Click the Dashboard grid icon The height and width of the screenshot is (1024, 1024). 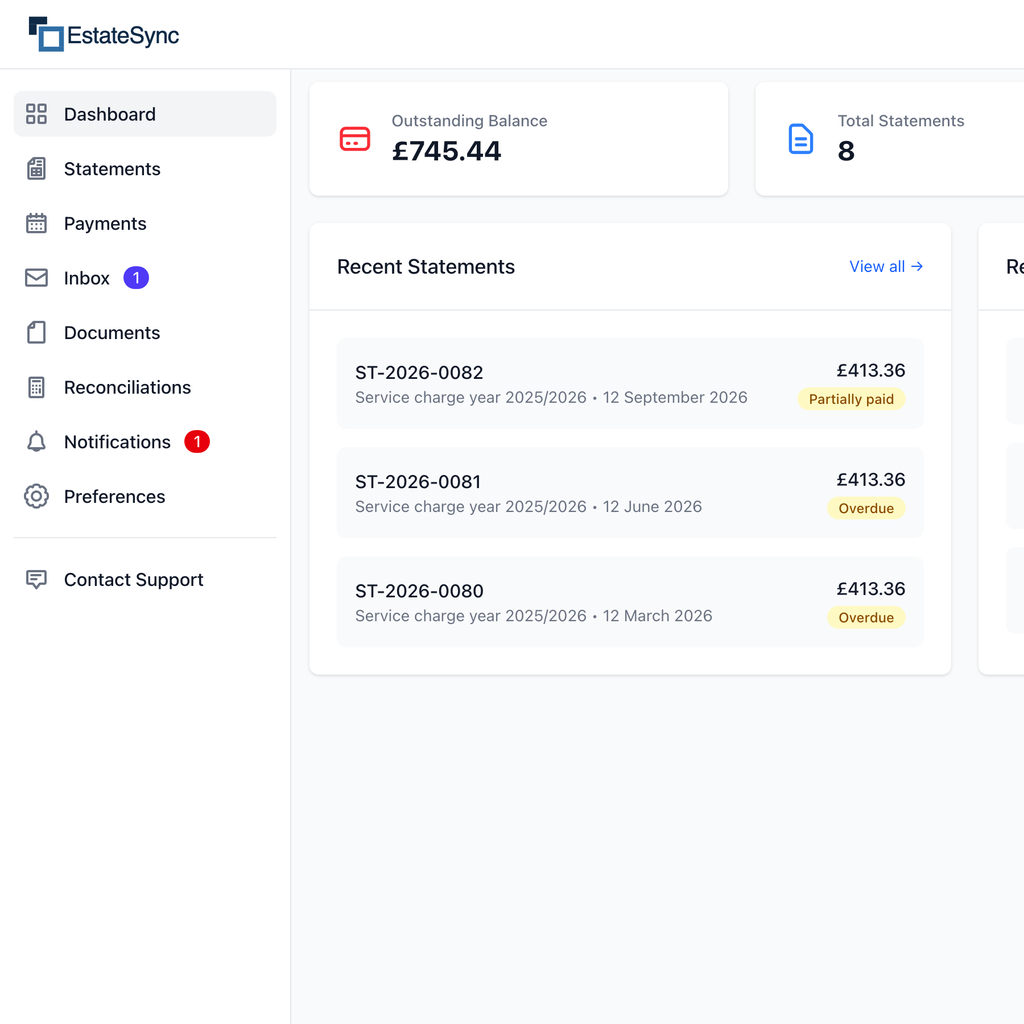36,114
